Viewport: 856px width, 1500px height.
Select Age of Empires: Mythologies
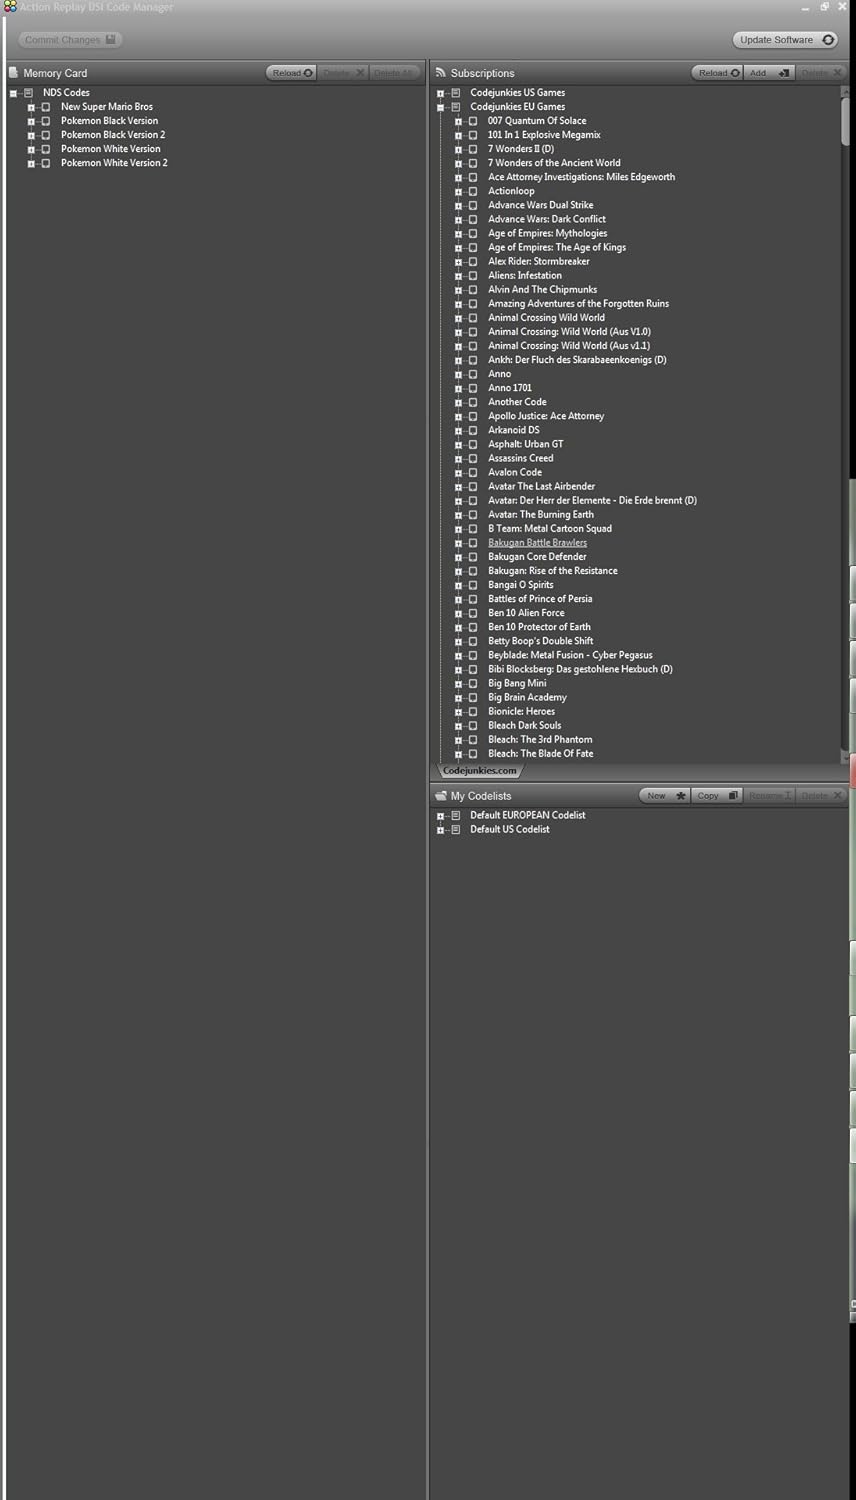pyautogui.click(x=547, y=233)
